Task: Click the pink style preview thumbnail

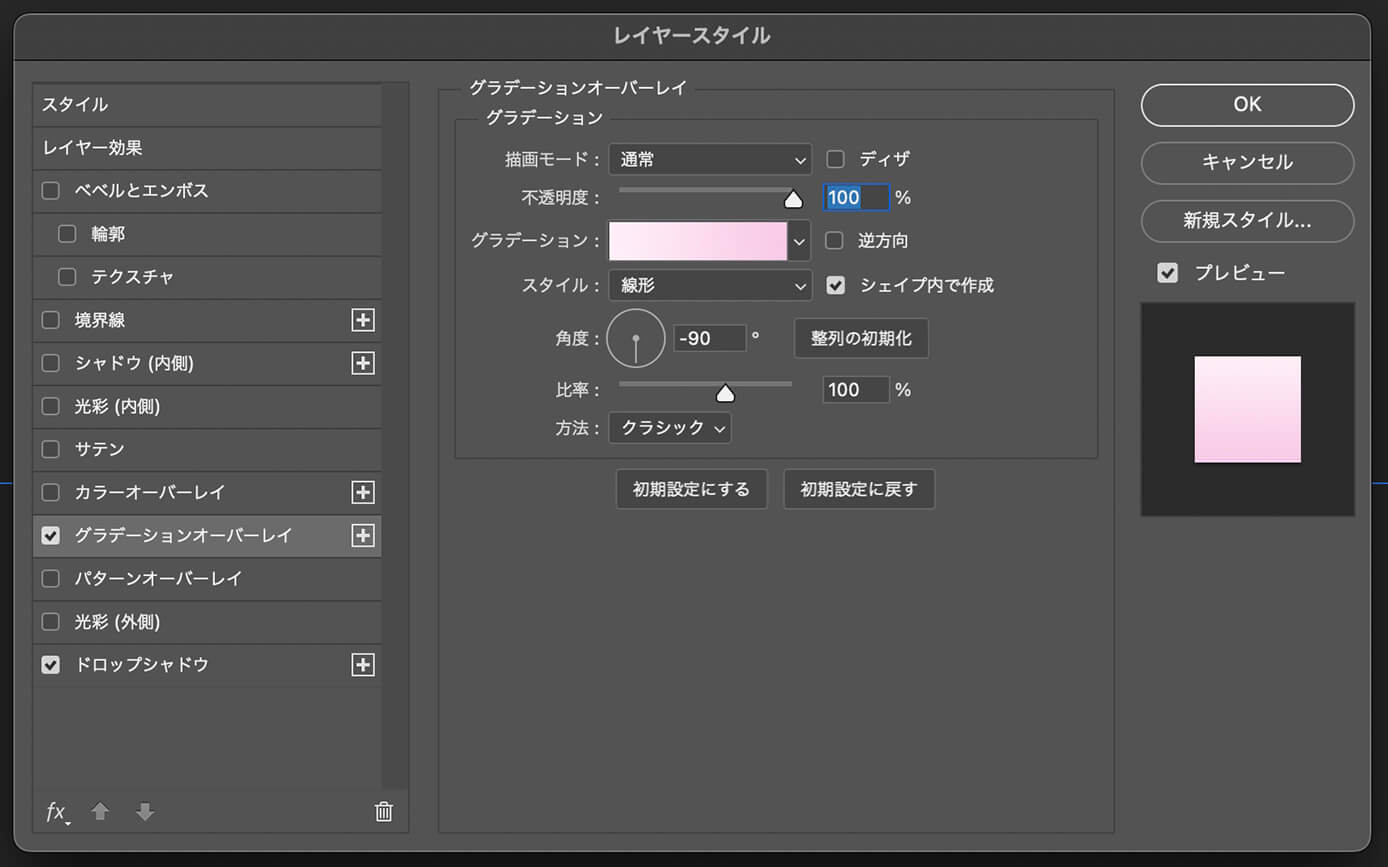Action: [x=1247, y=409]
